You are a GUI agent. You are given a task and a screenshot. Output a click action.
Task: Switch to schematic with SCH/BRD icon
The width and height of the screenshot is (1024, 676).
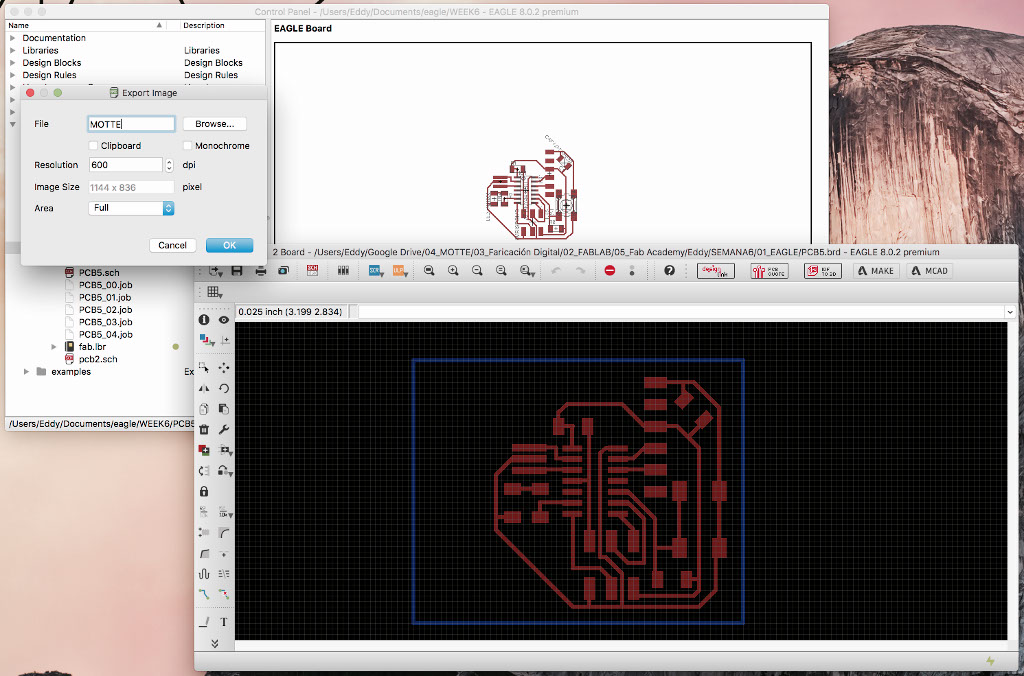pos(312,270)
